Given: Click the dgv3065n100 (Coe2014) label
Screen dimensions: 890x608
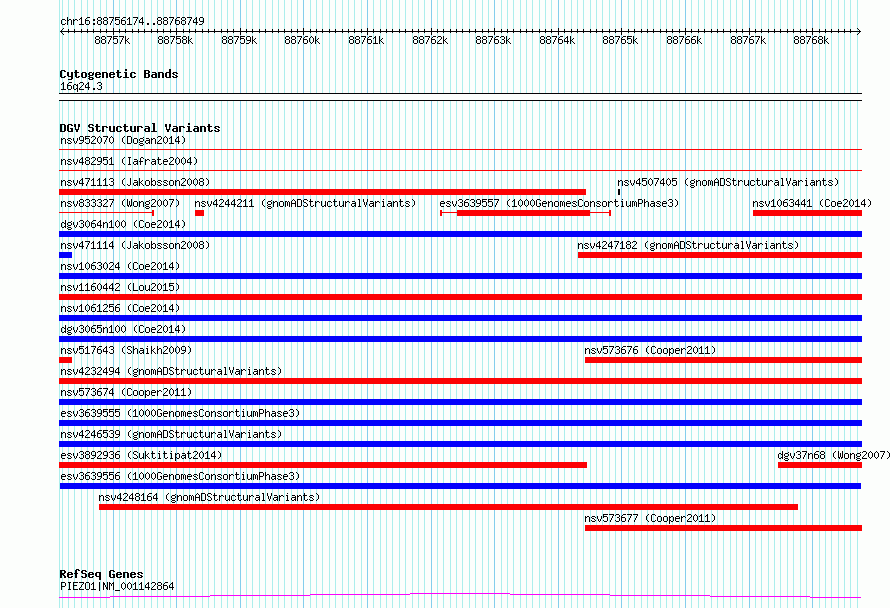Looking at the screenshot, I should (123, 329).
